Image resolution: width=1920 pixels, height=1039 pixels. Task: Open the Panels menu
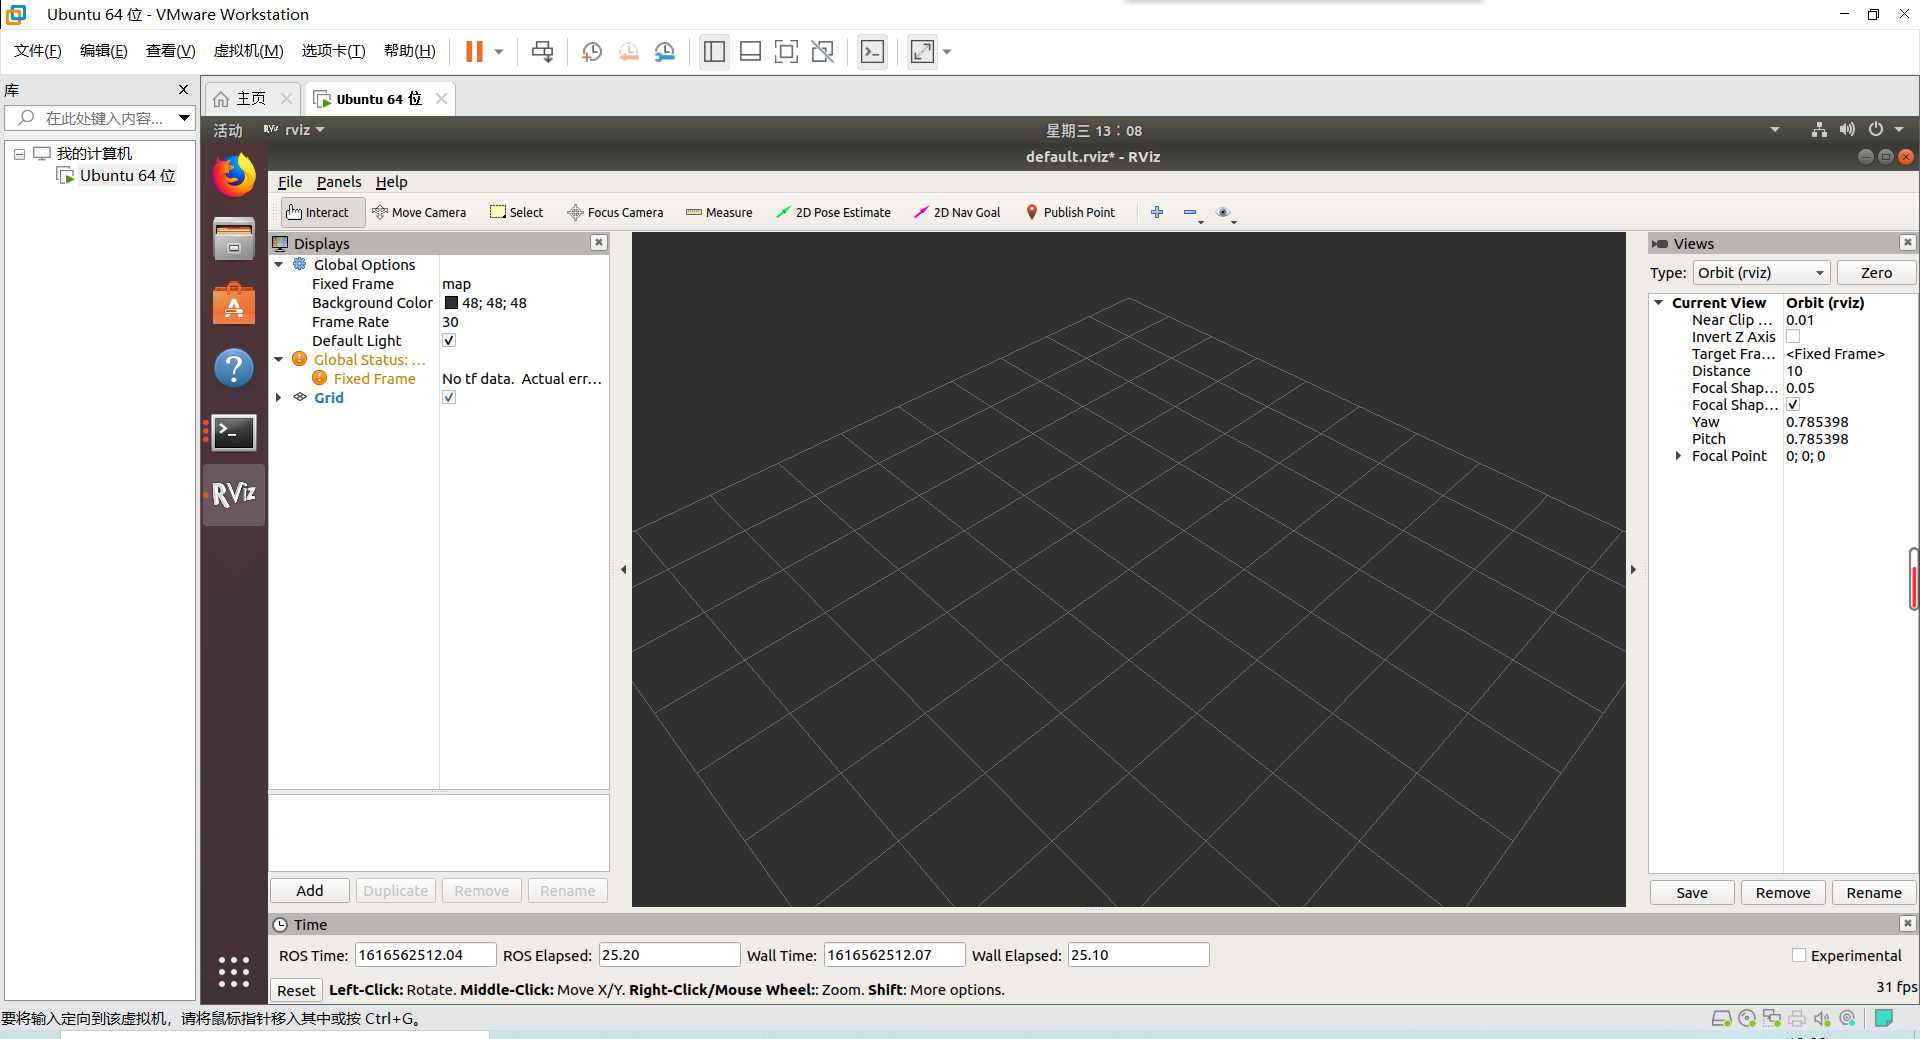[x=339, y=182]
